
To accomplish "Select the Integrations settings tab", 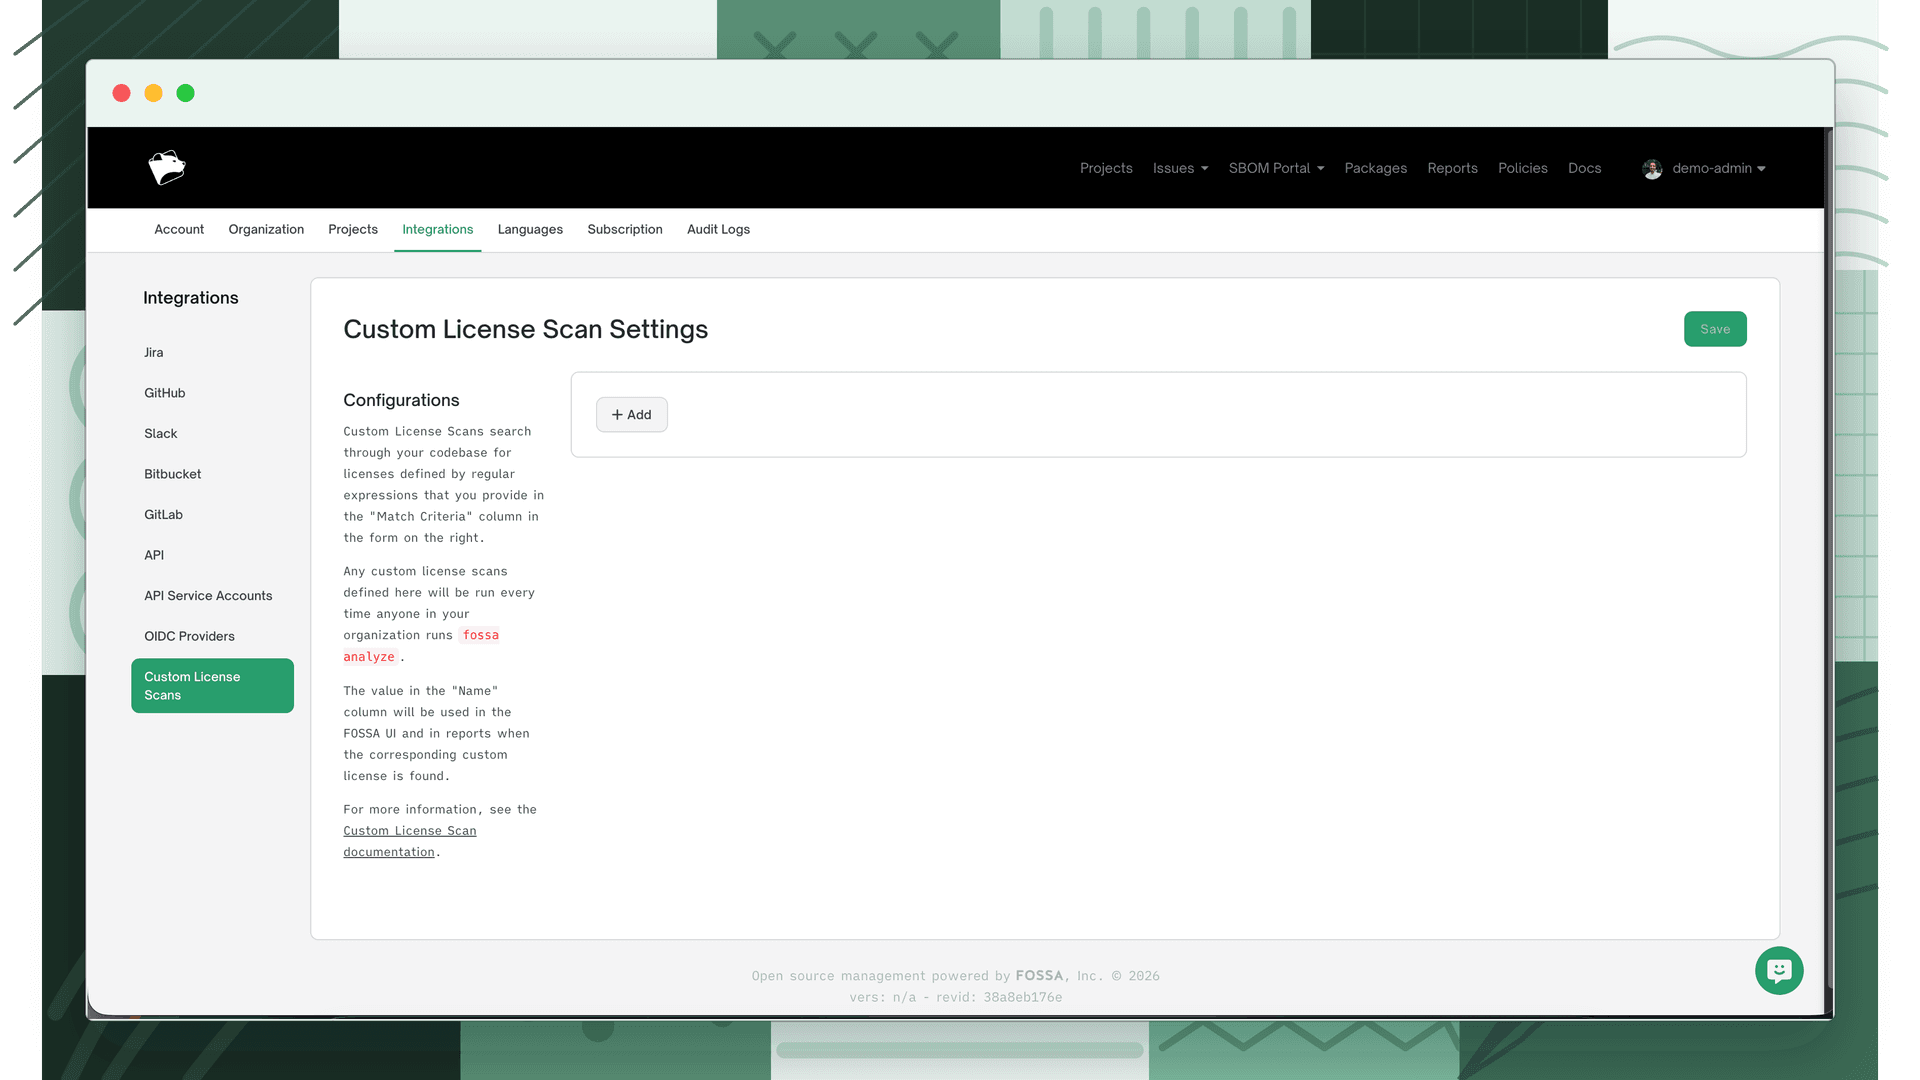I will click(438, 229).
